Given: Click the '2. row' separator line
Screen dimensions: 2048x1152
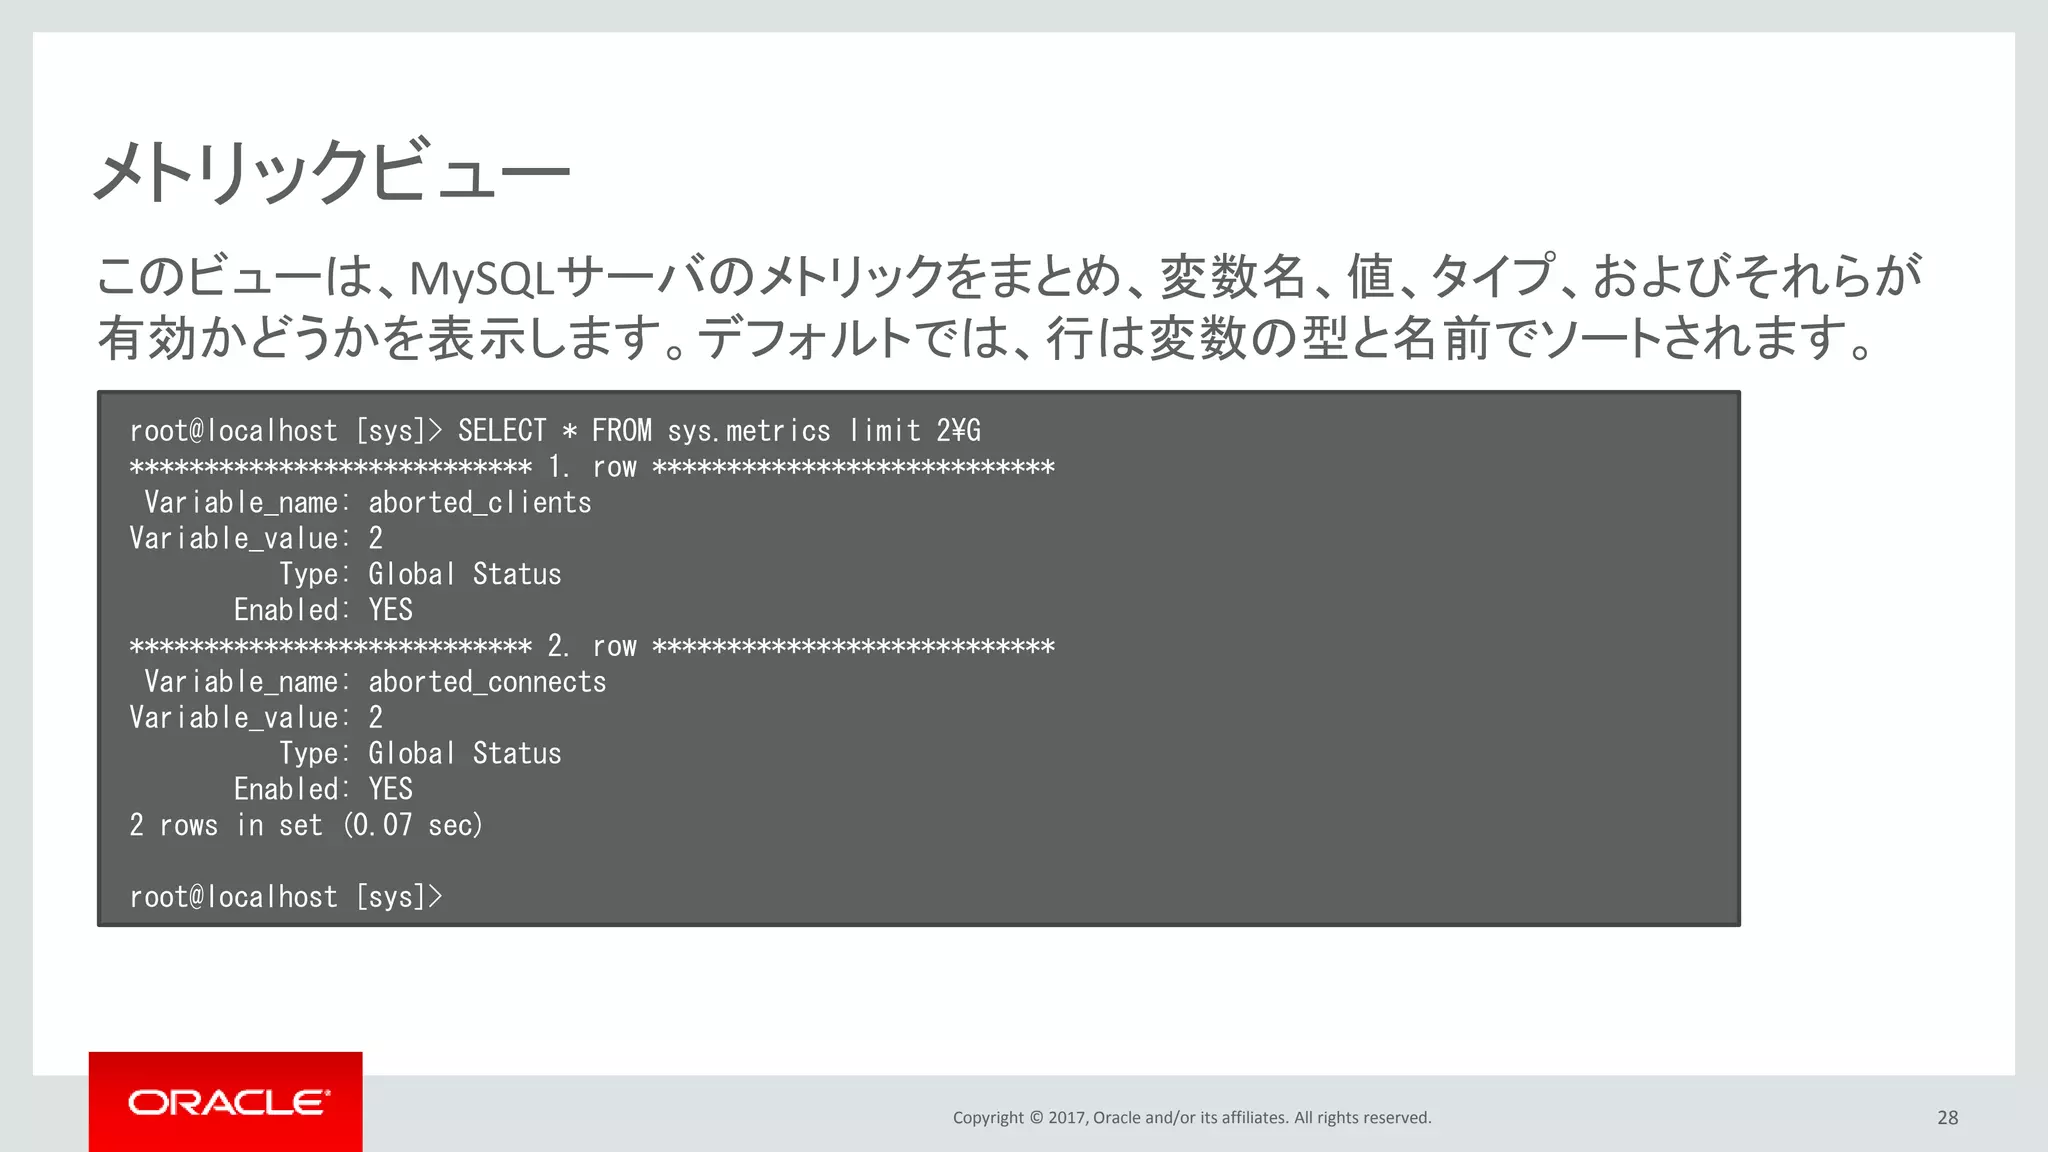Looking at the screenshot, I should click(592, 646).
